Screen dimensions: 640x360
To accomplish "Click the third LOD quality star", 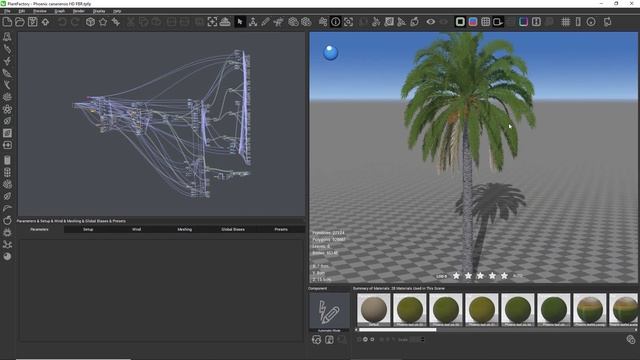I will tap(480, 276).
